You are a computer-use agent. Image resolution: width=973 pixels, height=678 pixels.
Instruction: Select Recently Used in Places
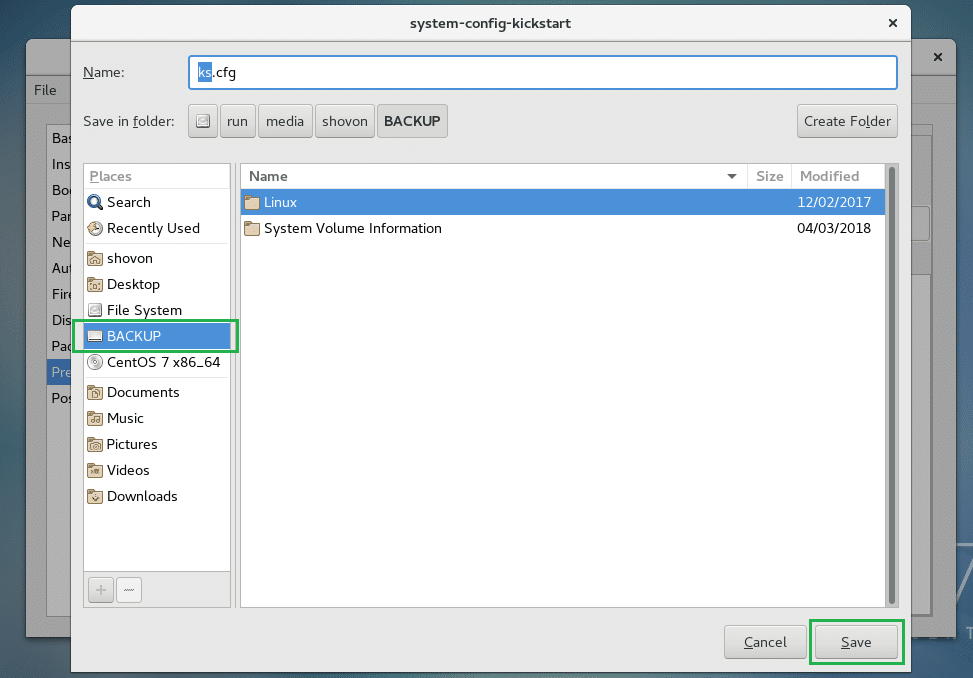[x=157, y=228]
